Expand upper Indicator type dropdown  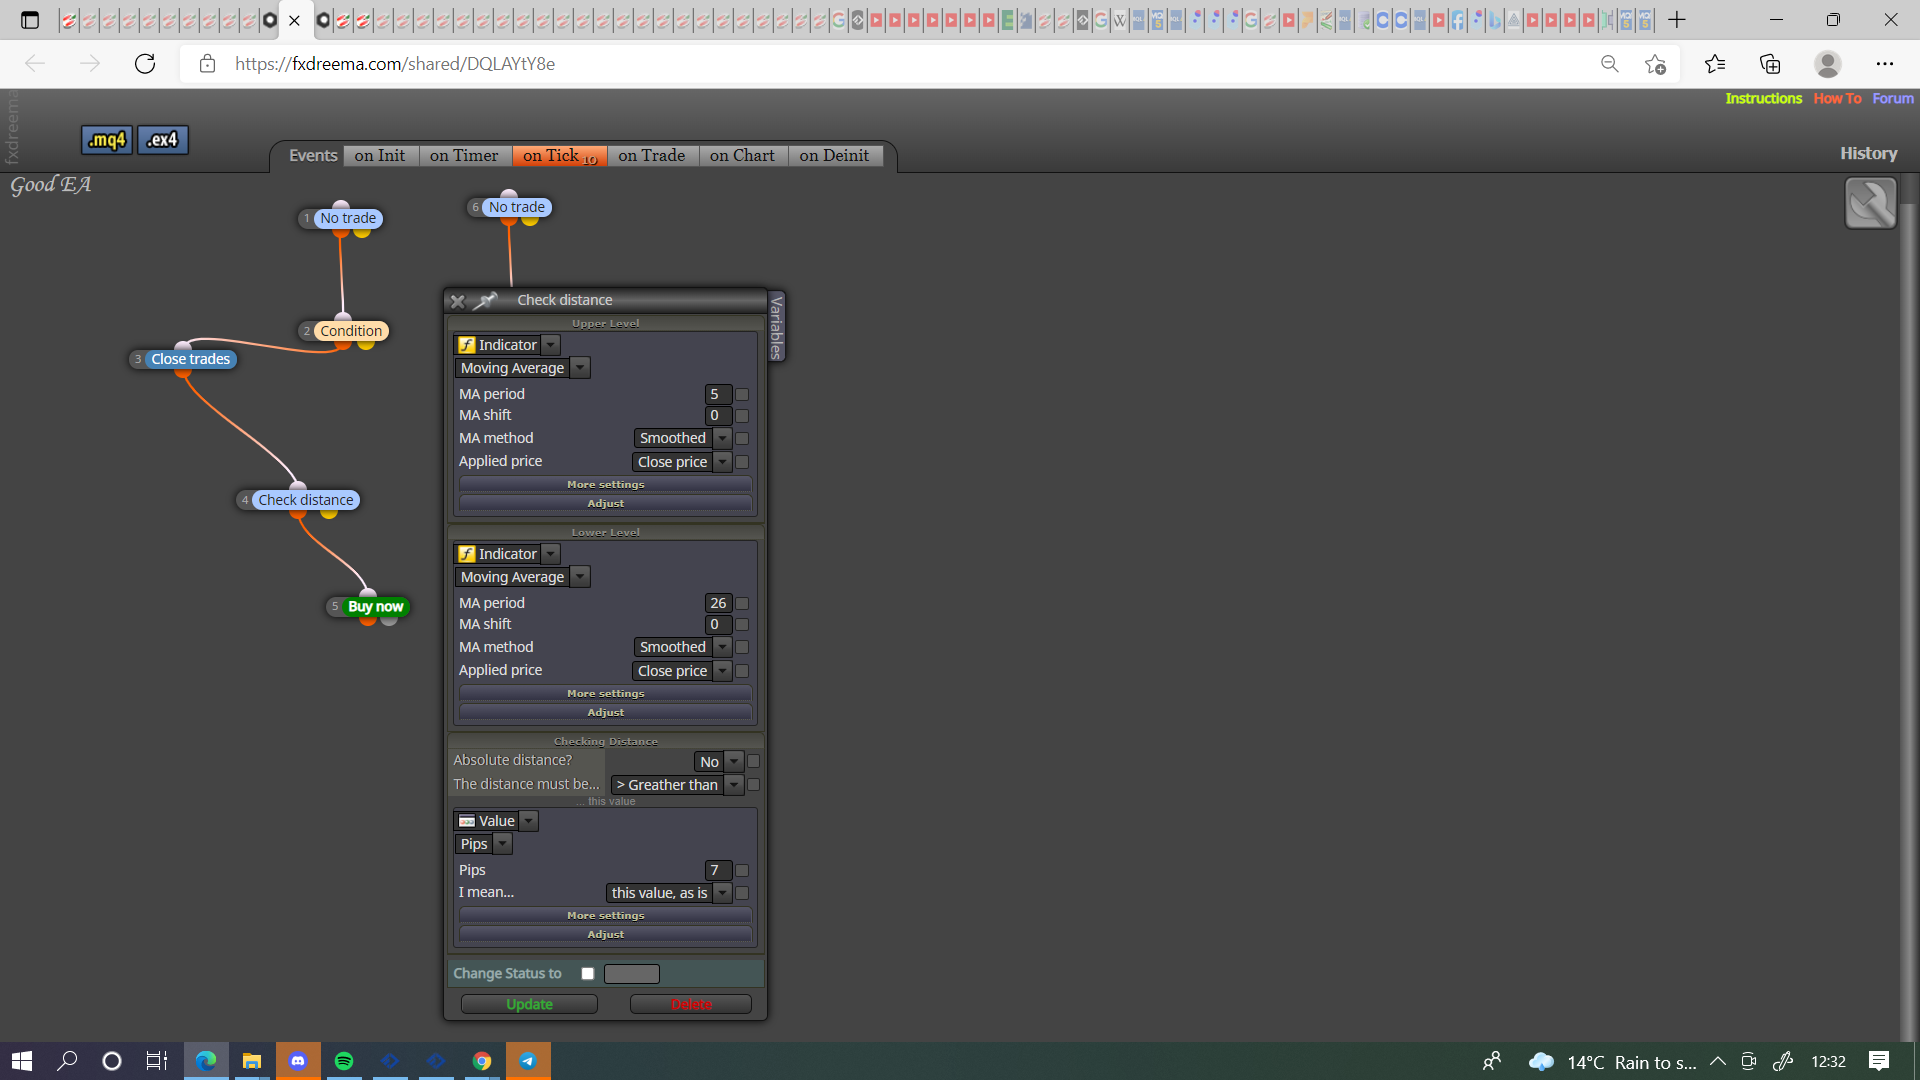[551, 345]
